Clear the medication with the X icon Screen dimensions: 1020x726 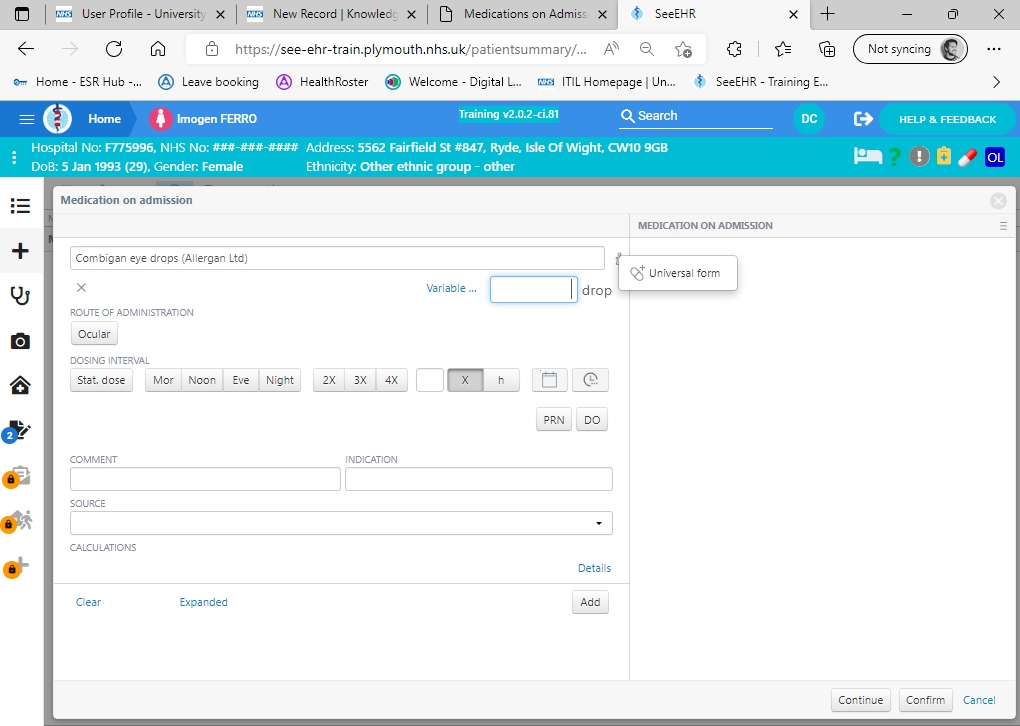coord(81,288)
